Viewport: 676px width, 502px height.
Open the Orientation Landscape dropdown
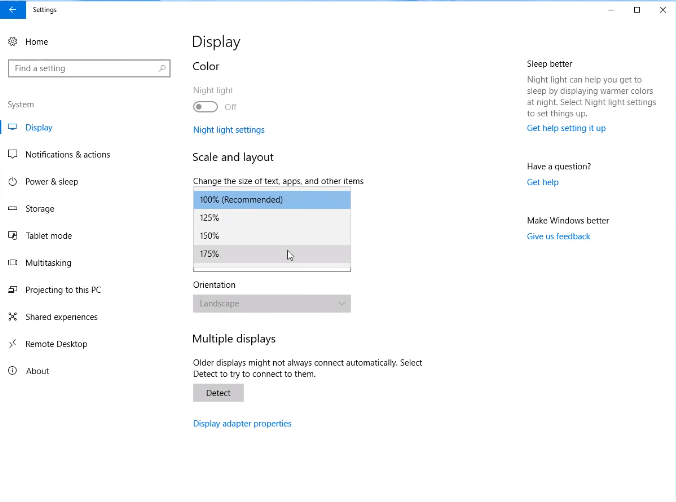click(x=271, y=304)
